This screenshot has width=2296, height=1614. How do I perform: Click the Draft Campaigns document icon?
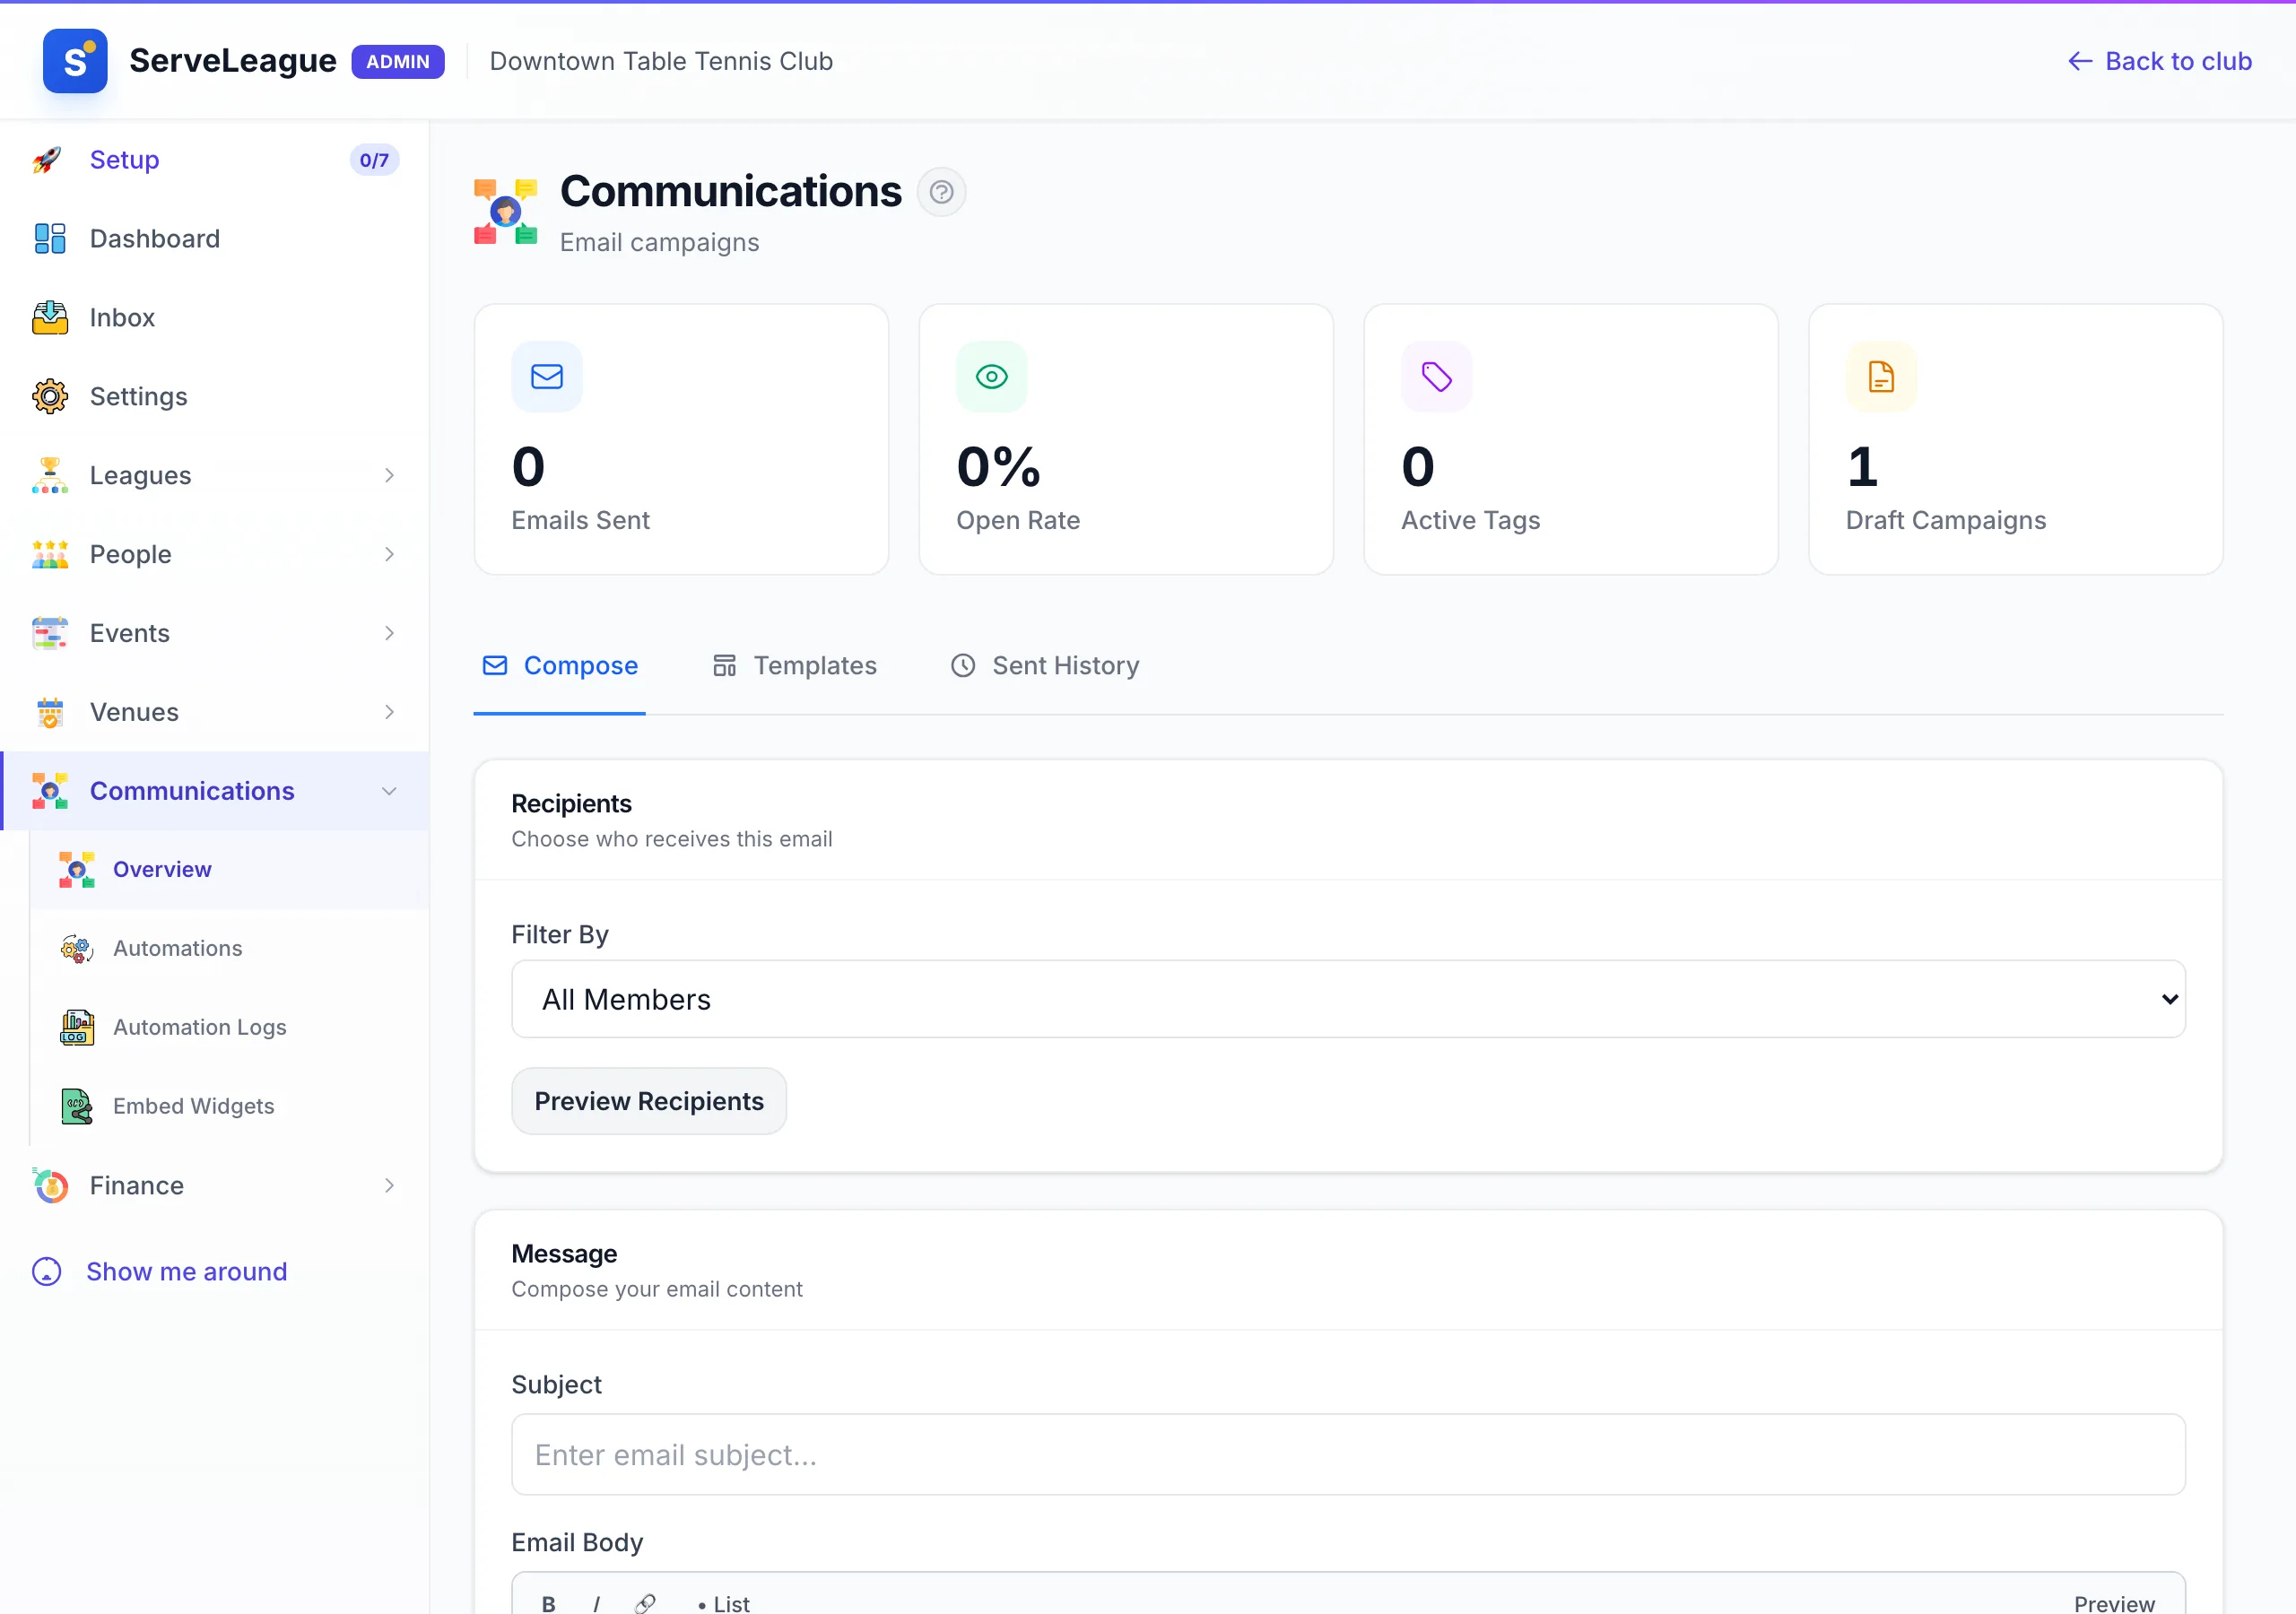(1882, 377)
